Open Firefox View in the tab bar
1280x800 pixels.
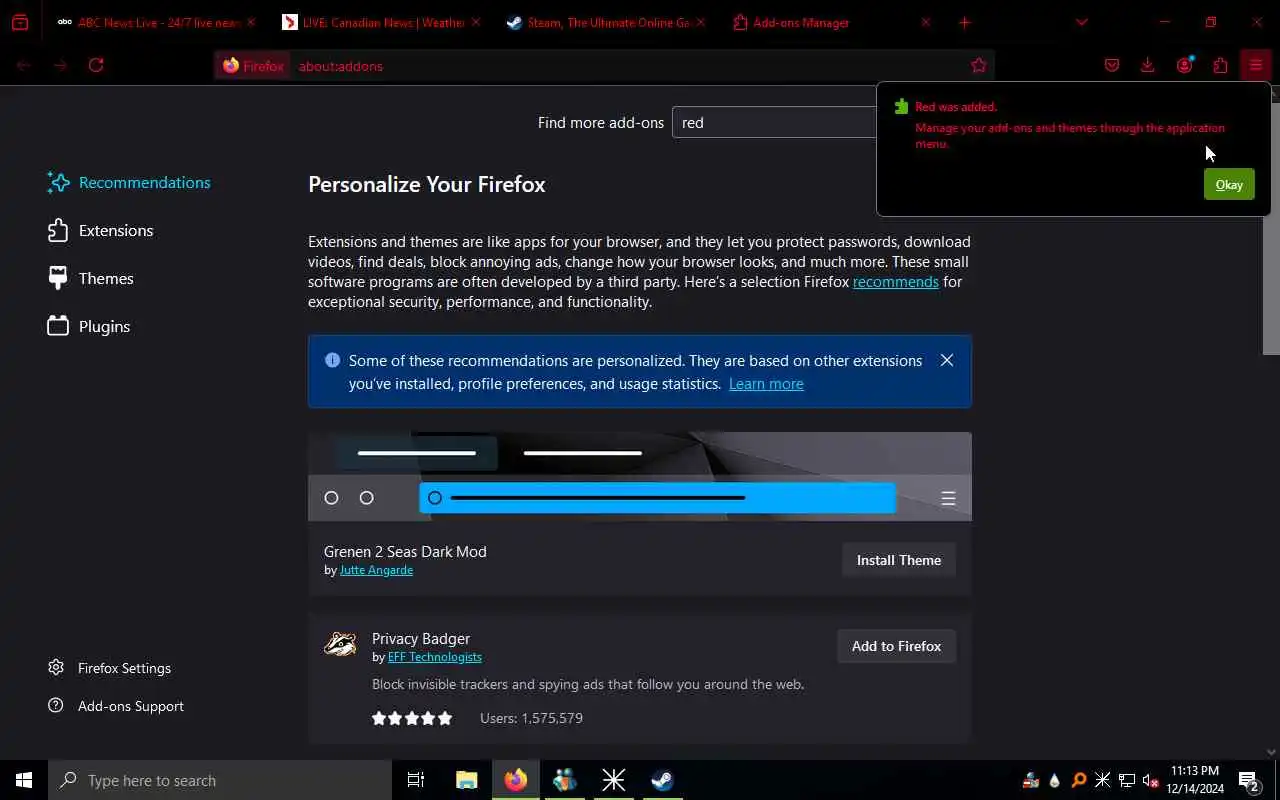(20, 22)
